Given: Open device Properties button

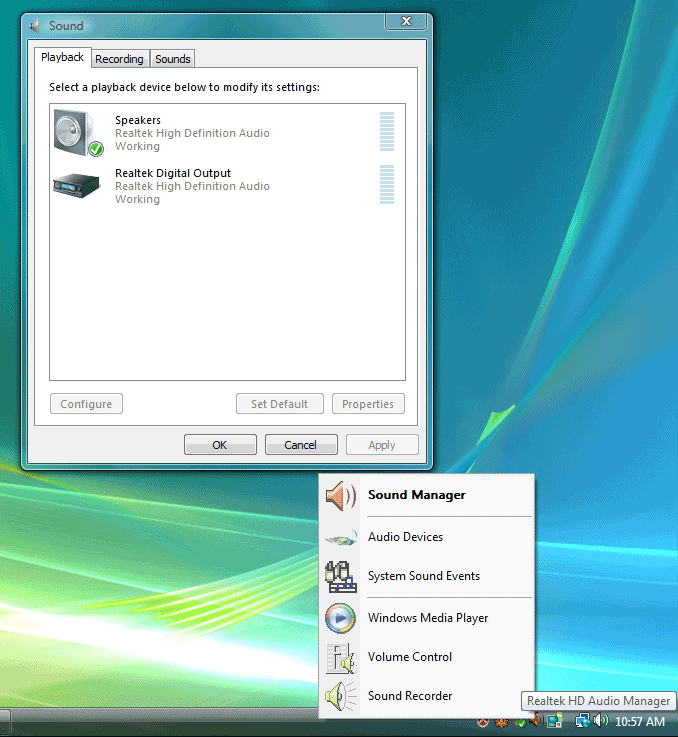Looking at the screenshot, I should click(368, 404).
